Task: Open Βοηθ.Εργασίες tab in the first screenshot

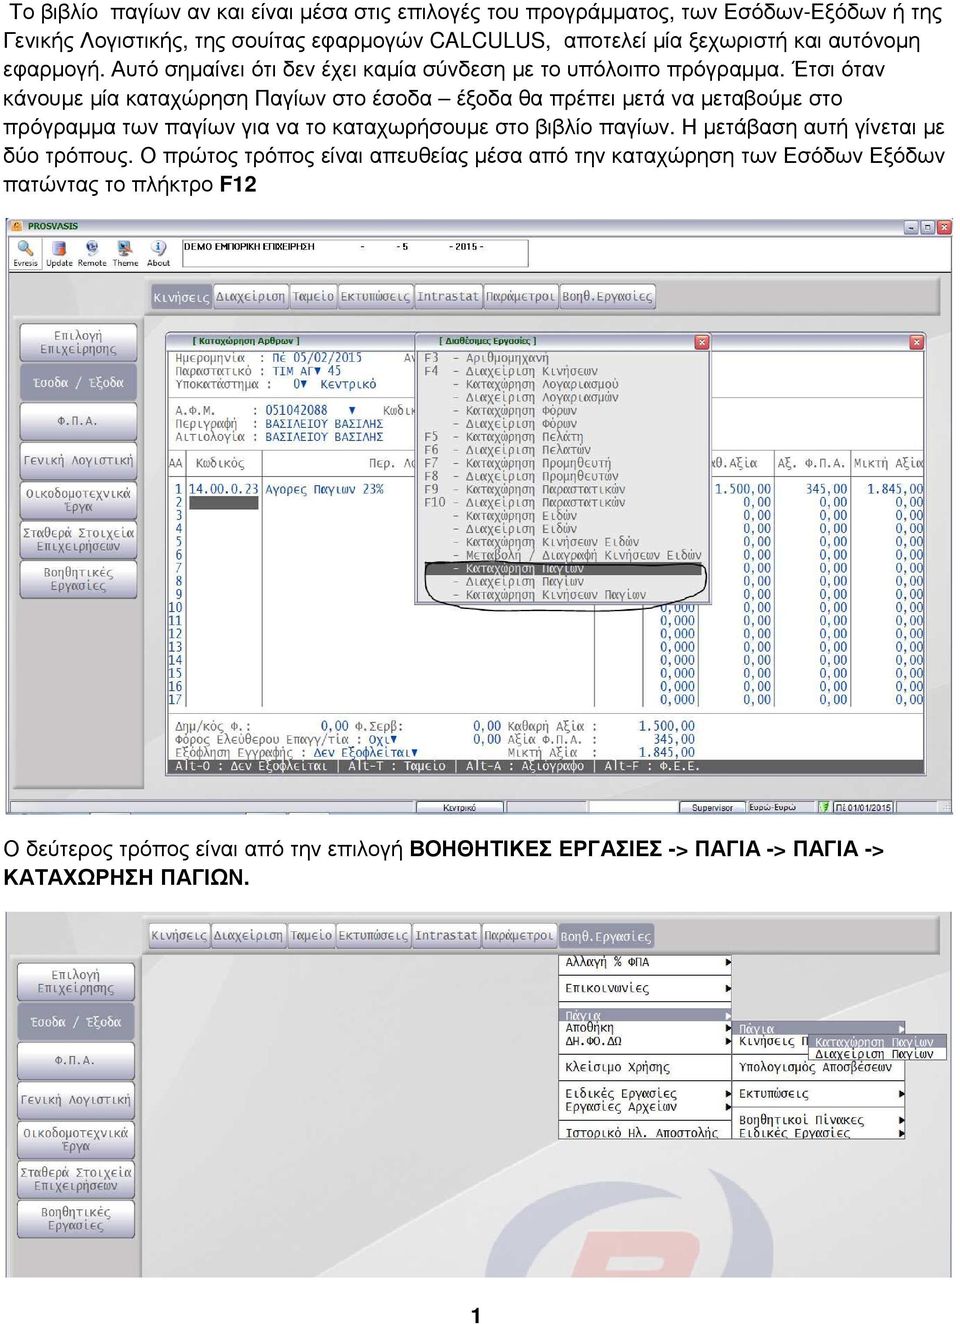Action: (x=607, y=297)
